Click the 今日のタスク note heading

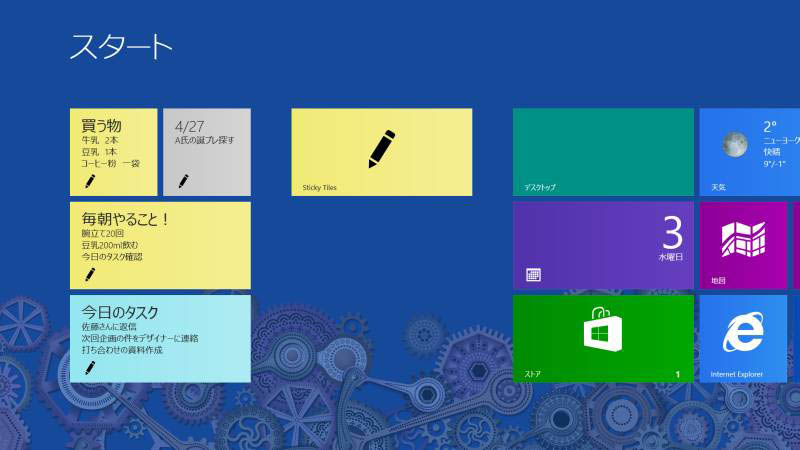(120, 312)
